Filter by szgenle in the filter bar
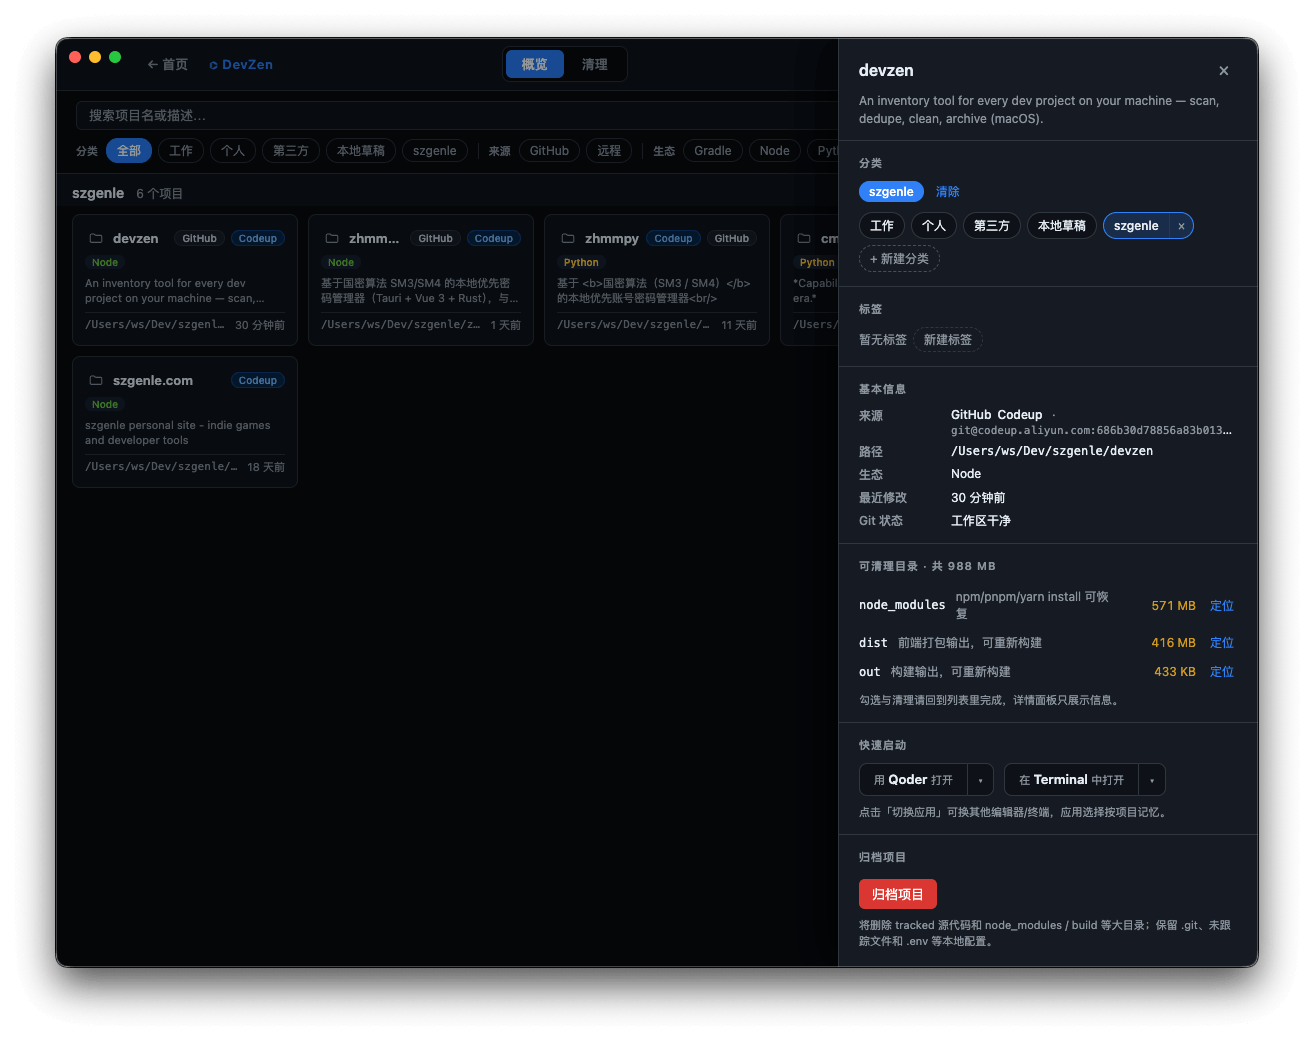Image resolution: width=1314 pixels, height=1041 pixels. [x=435, y=151]
